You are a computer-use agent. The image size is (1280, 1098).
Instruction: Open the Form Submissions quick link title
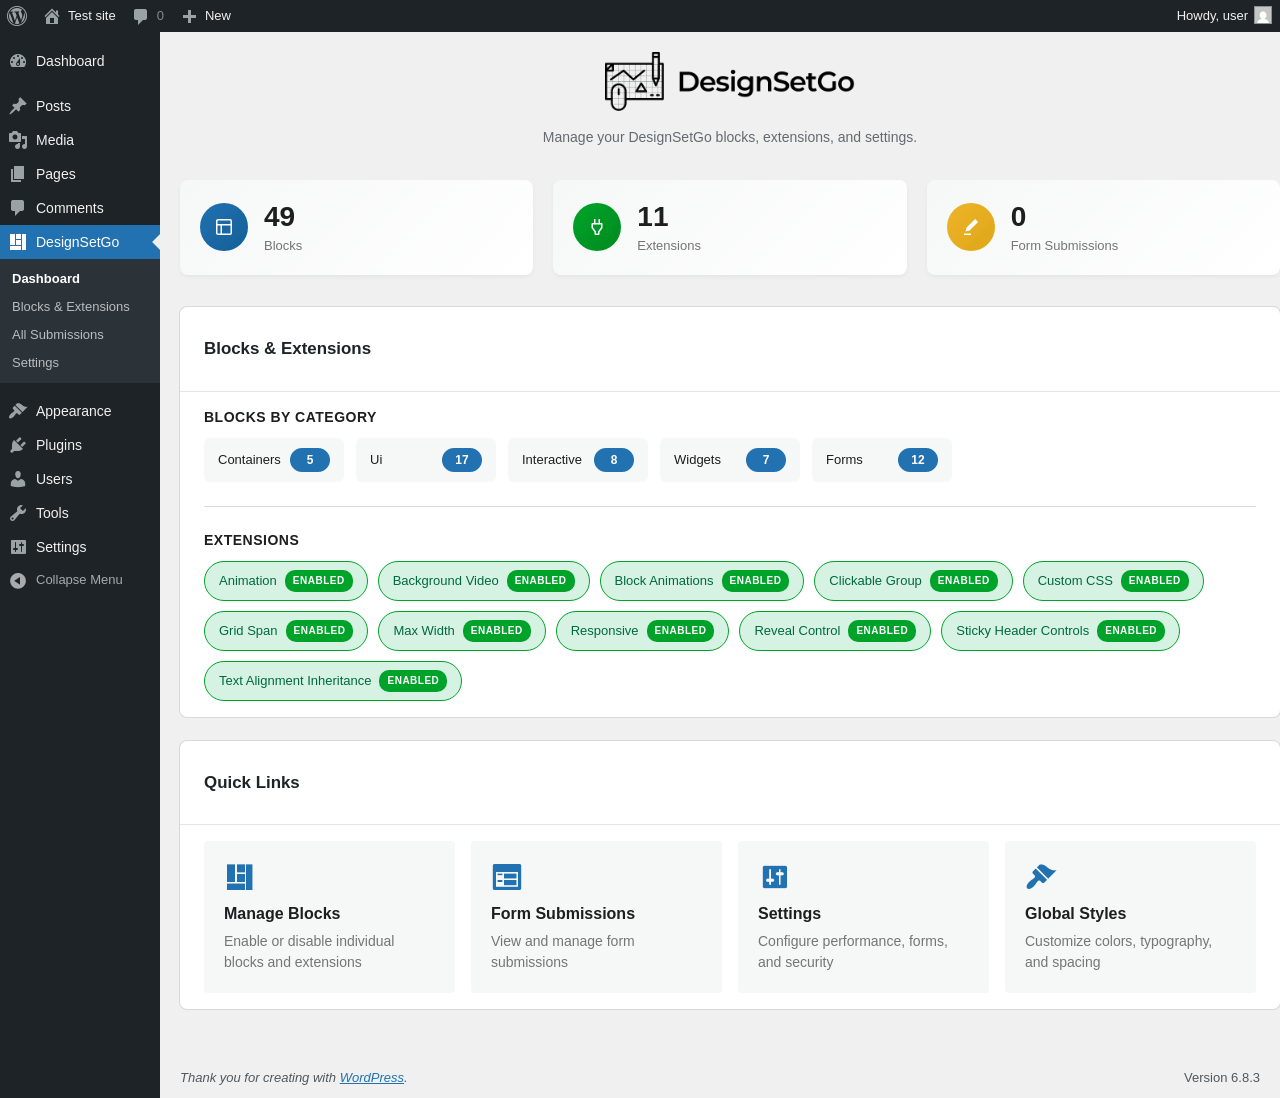click(563, 914)
